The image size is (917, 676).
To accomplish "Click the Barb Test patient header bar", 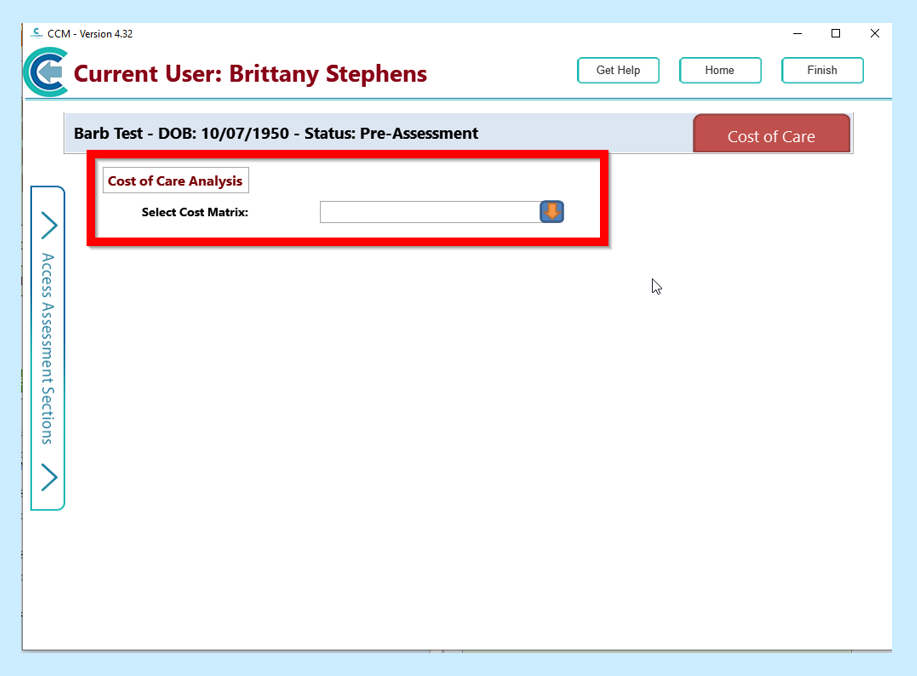I will point(276,133).
